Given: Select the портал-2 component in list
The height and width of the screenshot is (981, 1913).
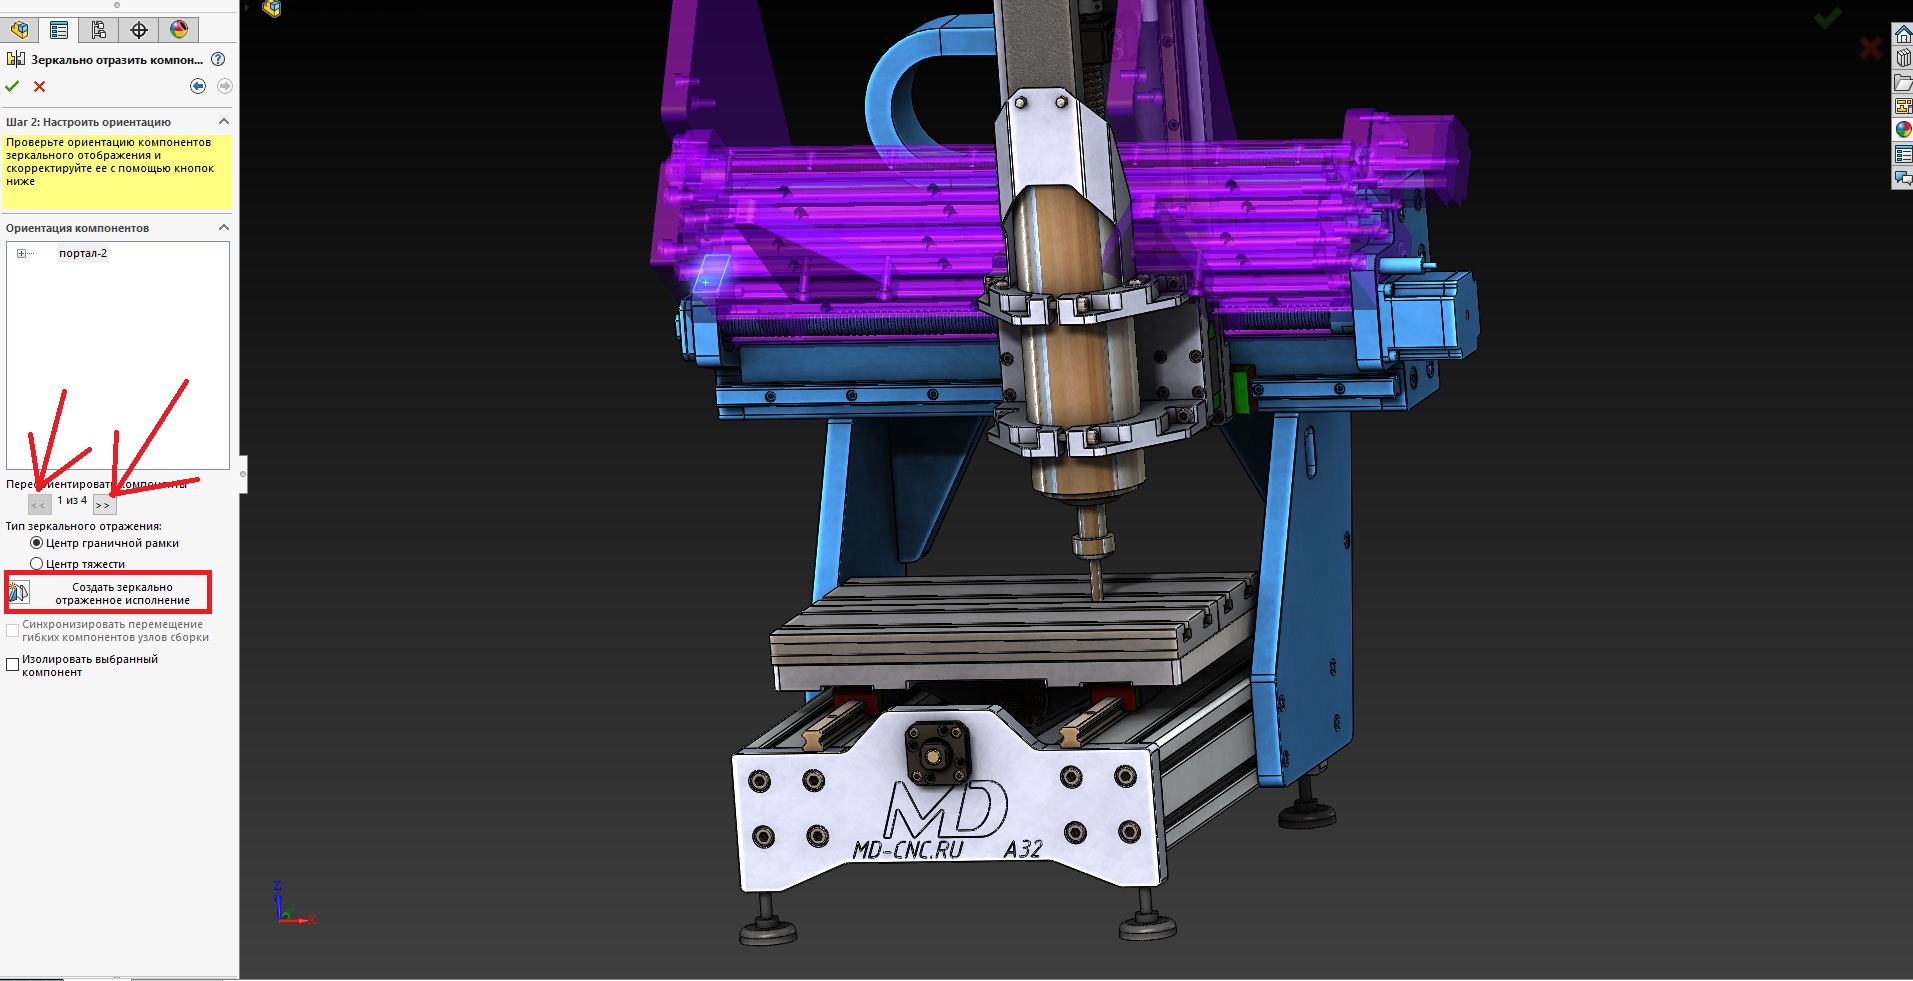Looking at the screenshot, I should [83, 253].
